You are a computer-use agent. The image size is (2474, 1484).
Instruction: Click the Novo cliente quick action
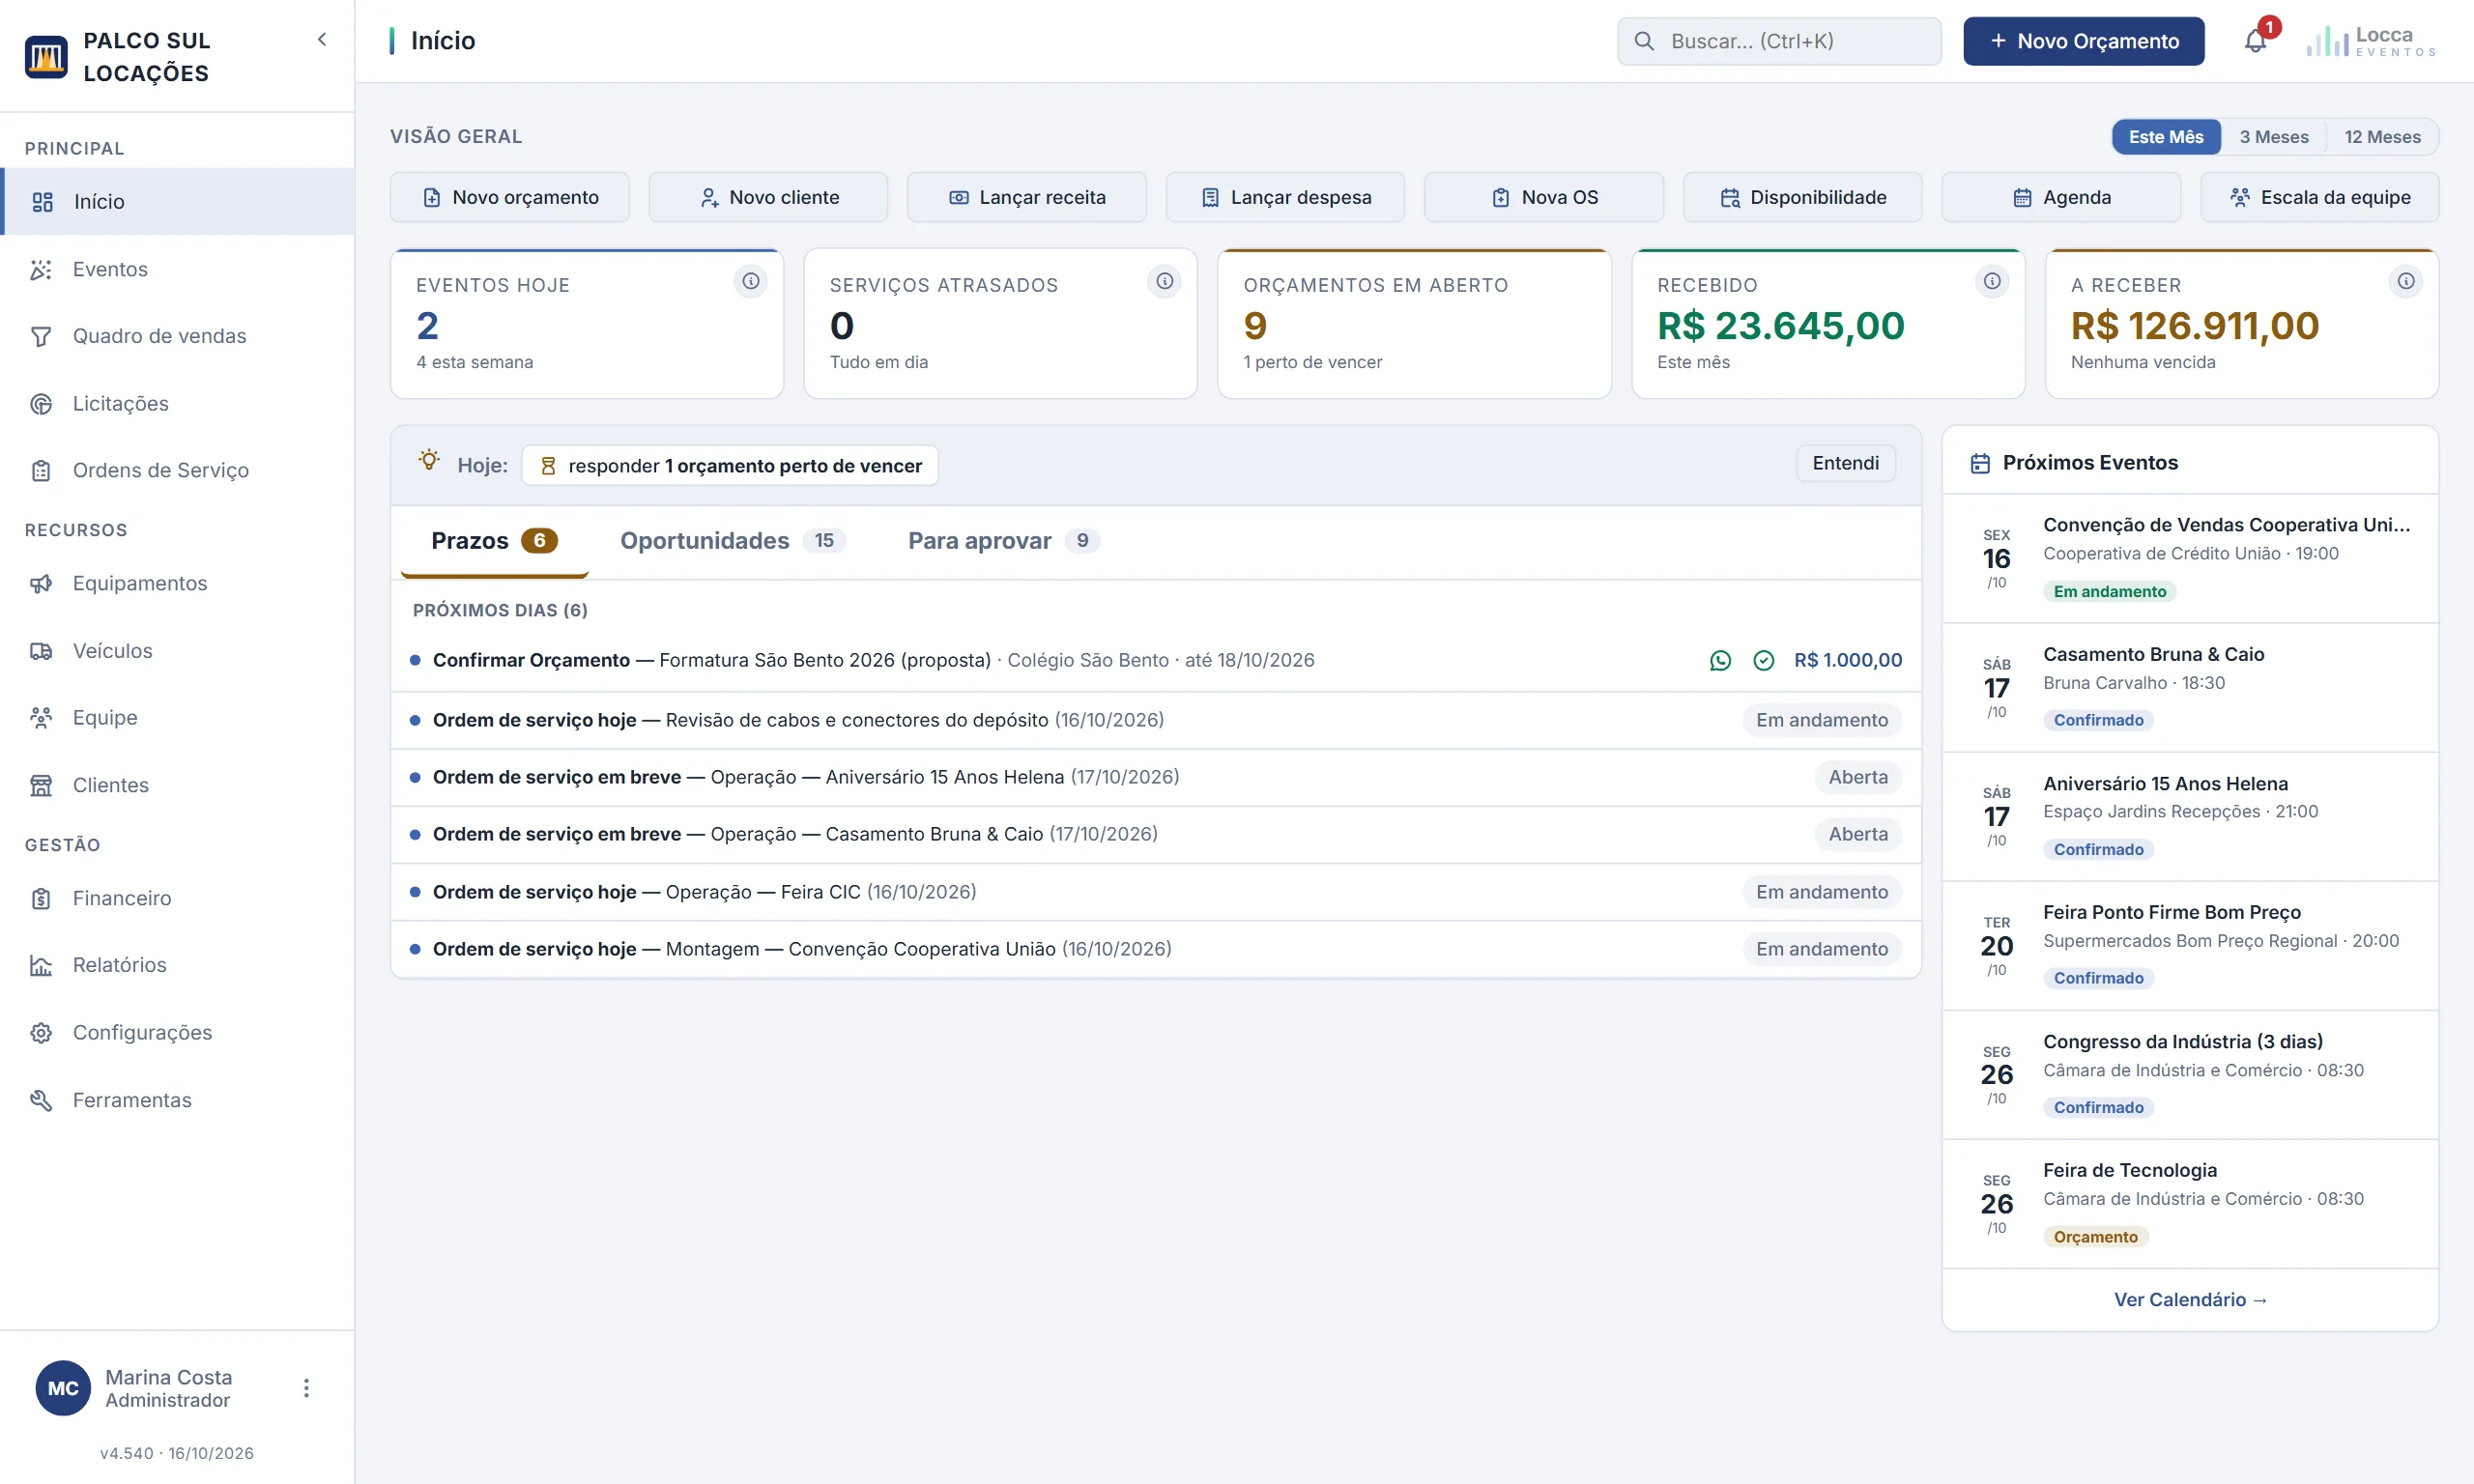point(768,197)
